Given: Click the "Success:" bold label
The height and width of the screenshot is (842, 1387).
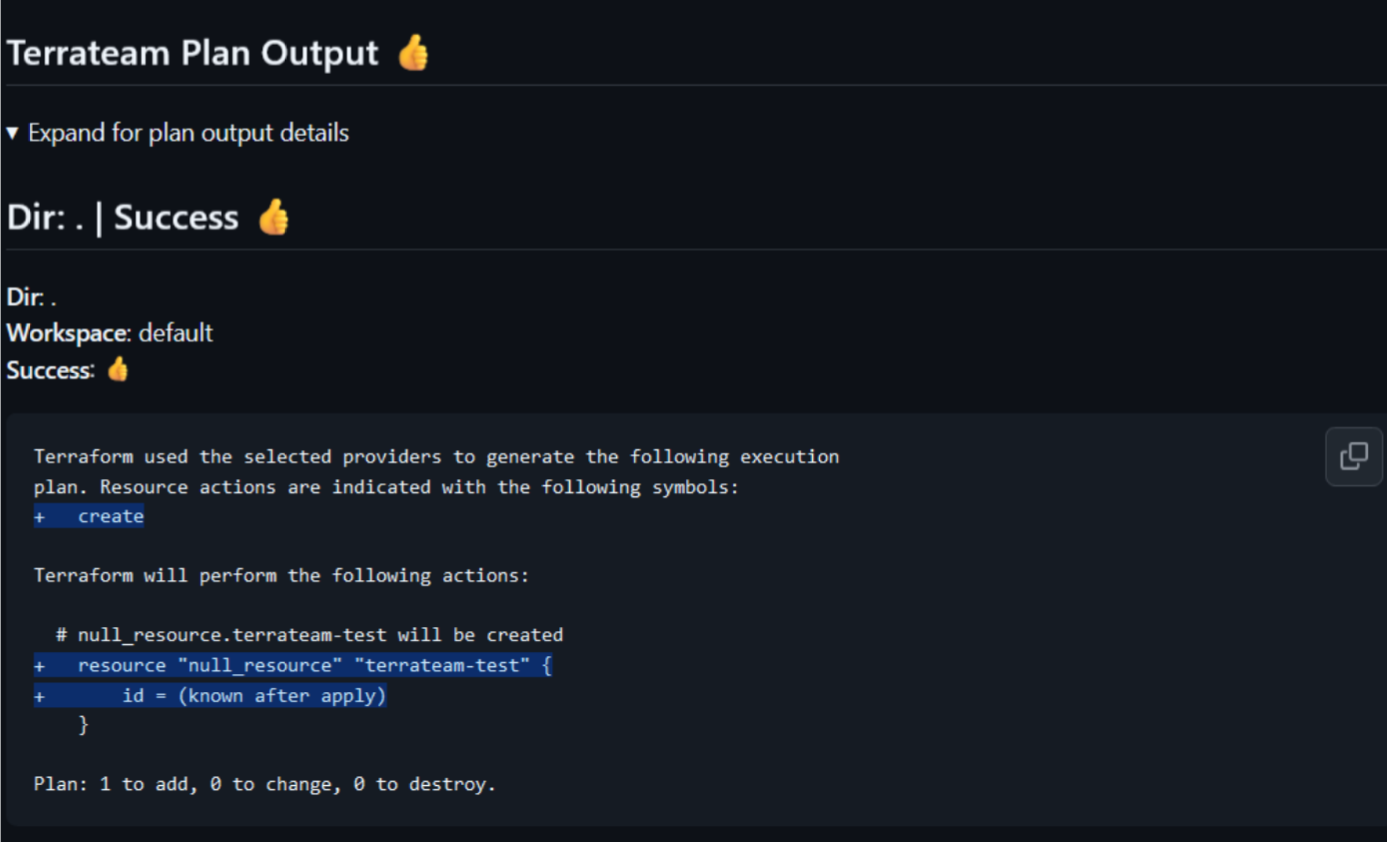Looking at the screenshot, I should tap(51, 370).
